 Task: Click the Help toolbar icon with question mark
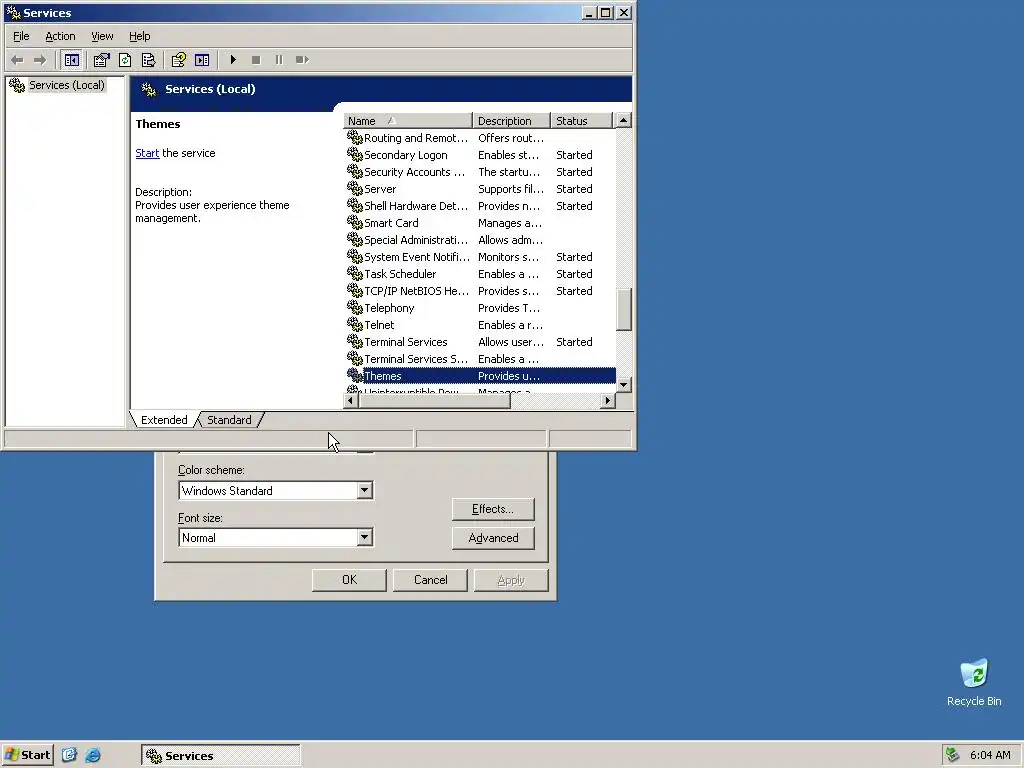[x=178, y=60]
